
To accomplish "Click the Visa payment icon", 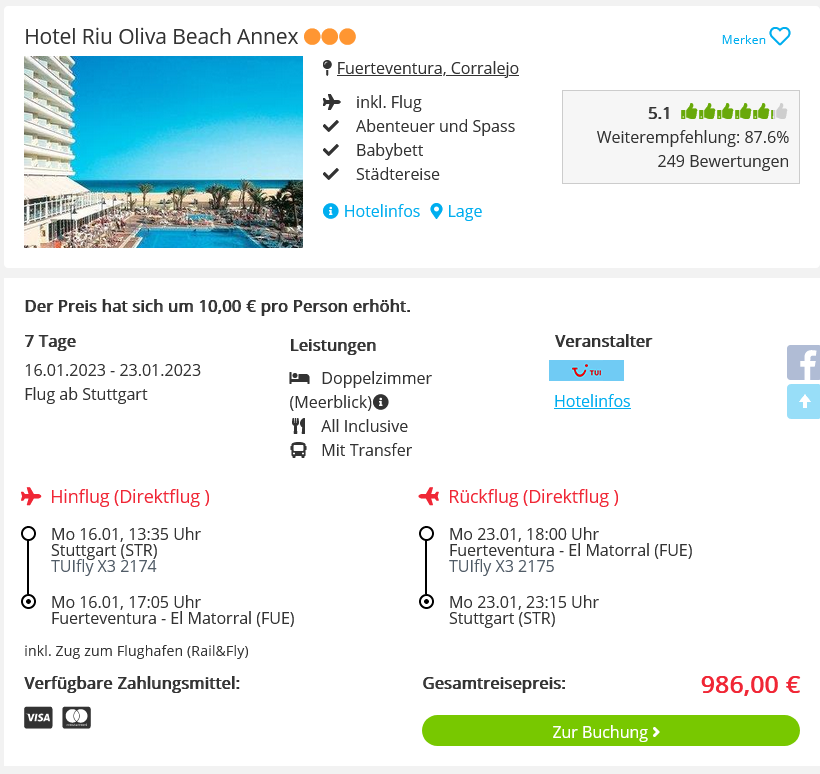I will coord(38,718).
